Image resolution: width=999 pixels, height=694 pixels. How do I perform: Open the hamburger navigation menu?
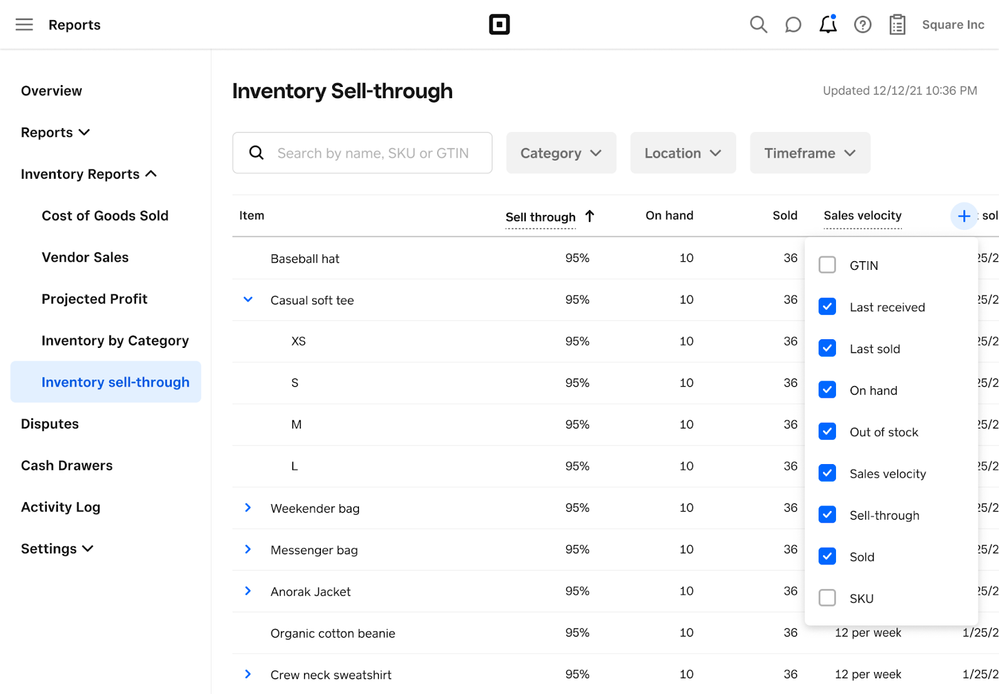[x=24, y=25]
